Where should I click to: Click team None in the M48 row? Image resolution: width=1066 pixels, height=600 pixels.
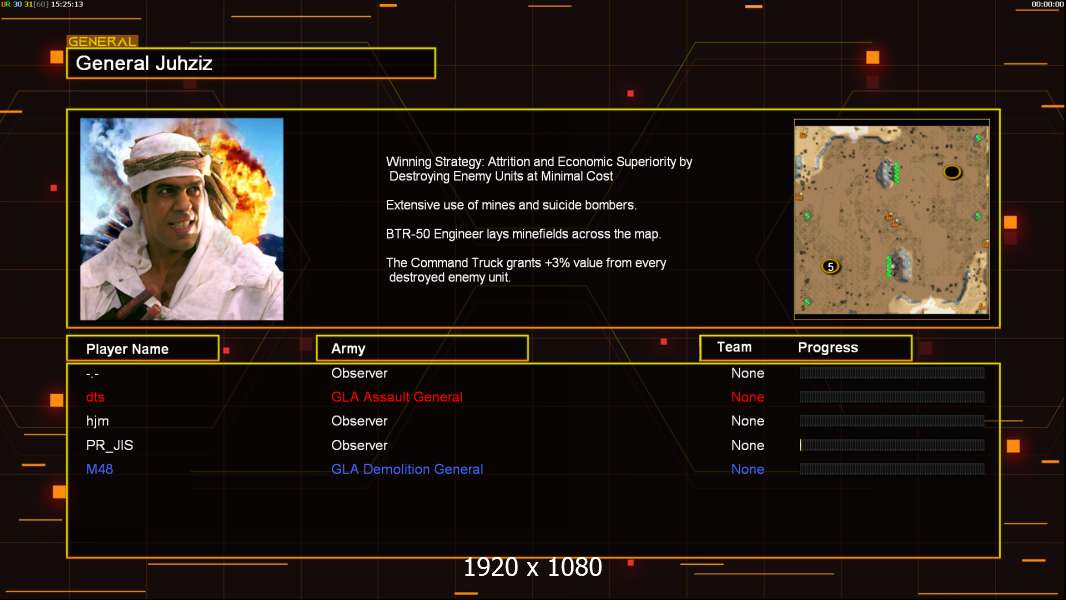[x=747, y=469]
